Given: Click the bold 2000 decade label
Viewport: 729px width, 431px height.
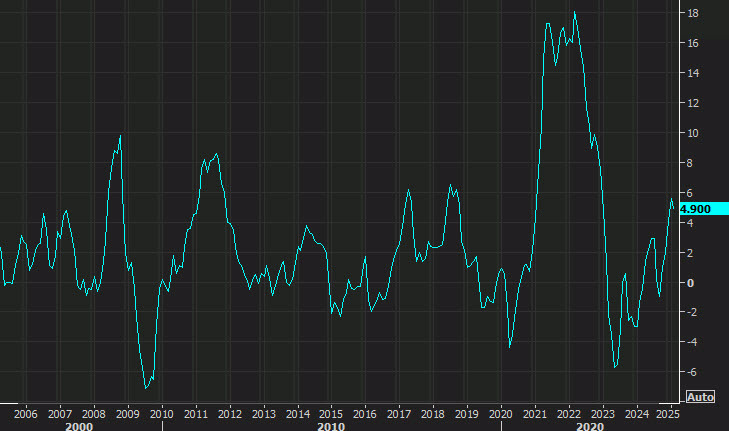Looking at the screenshot, I should (79, 426).
